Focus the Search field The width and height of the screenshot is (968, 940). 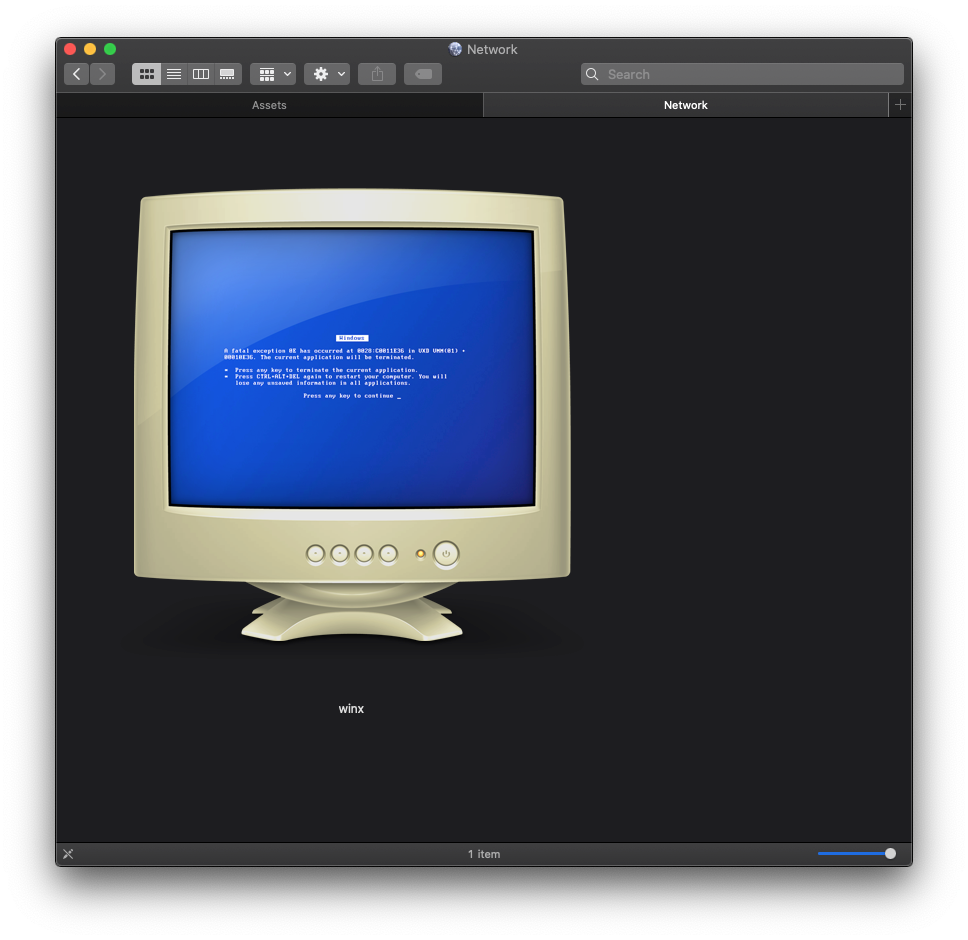[742, 74]
